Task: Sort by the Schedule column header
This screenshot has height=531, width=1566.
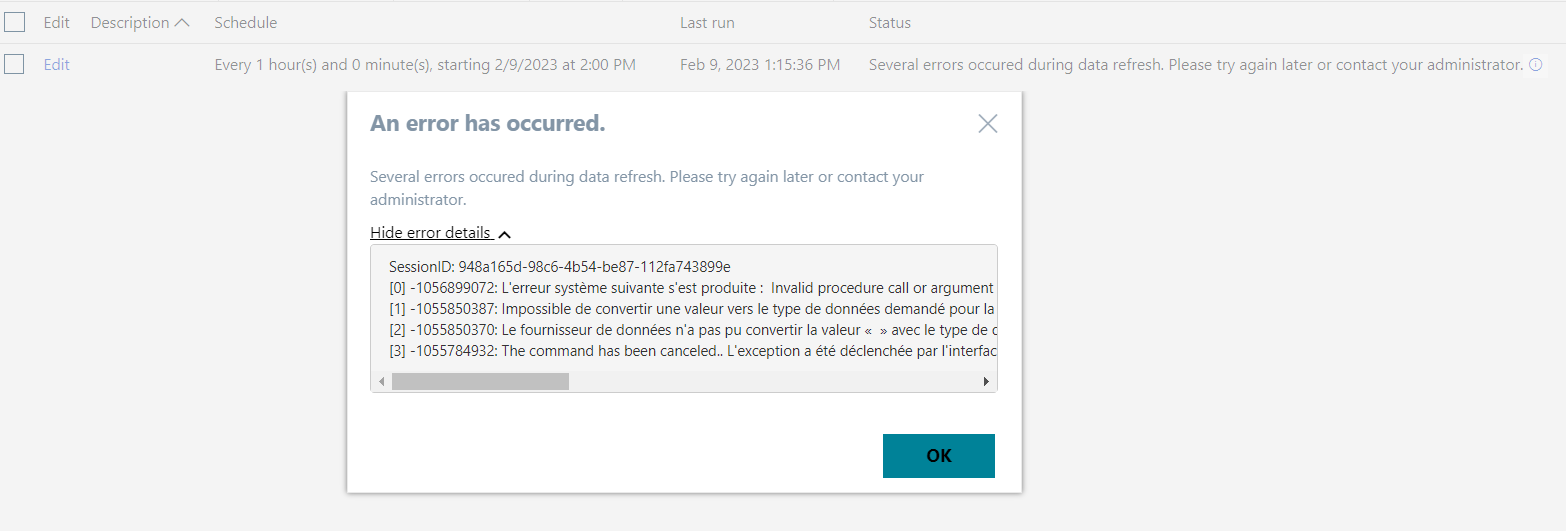Action: [x=246, y=22]
